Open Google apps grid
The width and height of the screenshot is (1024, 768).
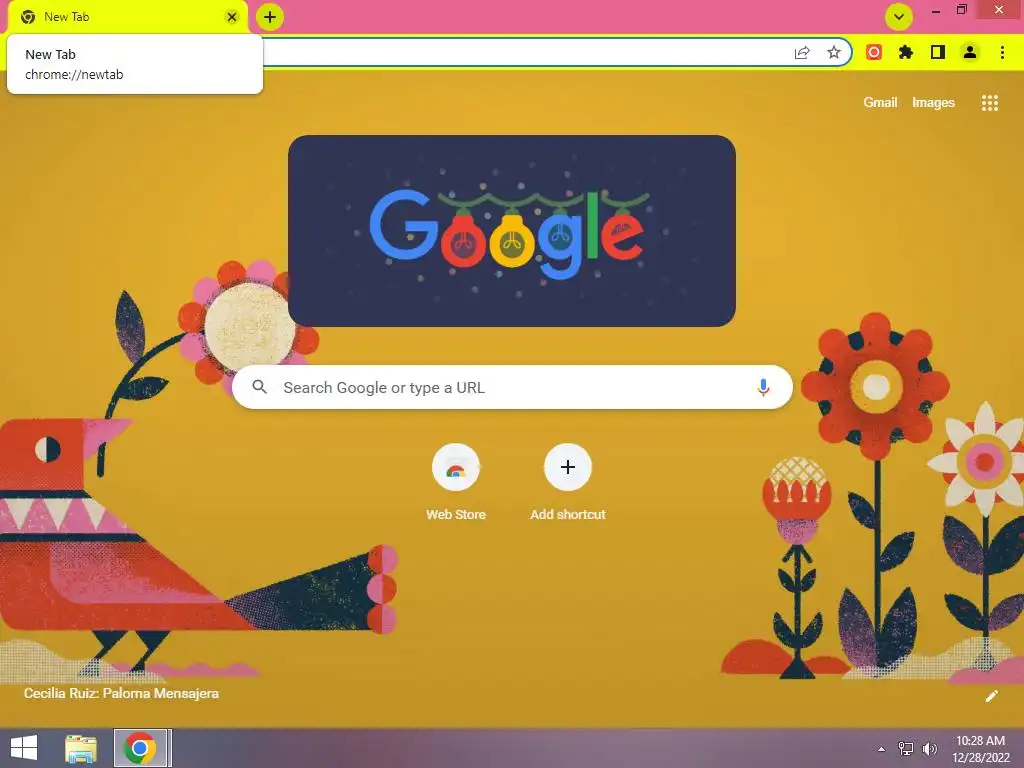(x=989, y=103)
